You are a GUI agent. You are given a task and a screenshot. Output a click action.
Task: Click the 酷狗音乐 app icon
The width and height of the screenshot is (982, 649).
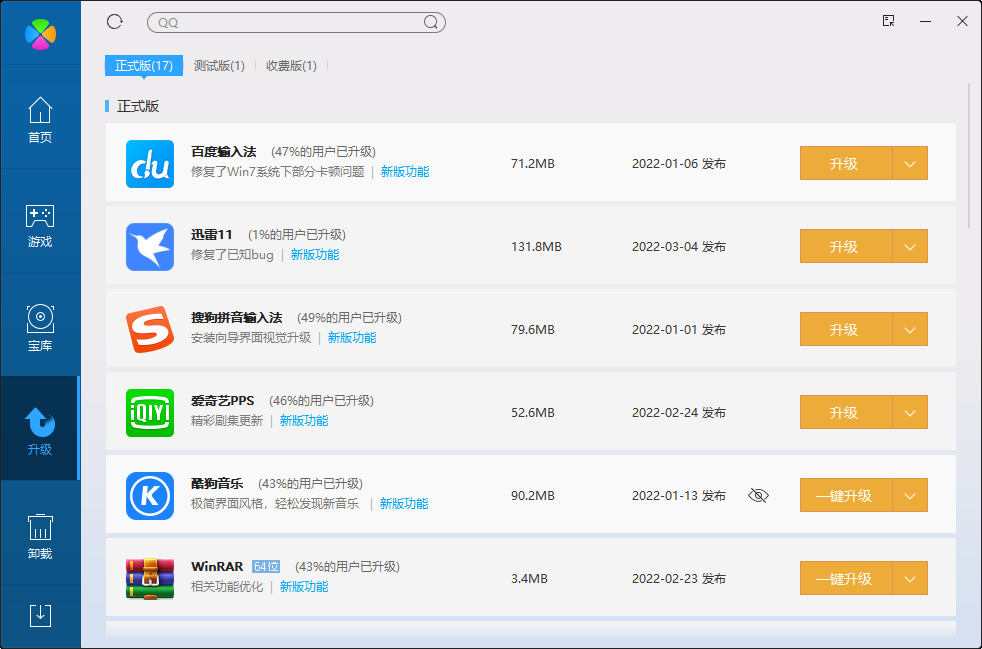tap(150, 496)
